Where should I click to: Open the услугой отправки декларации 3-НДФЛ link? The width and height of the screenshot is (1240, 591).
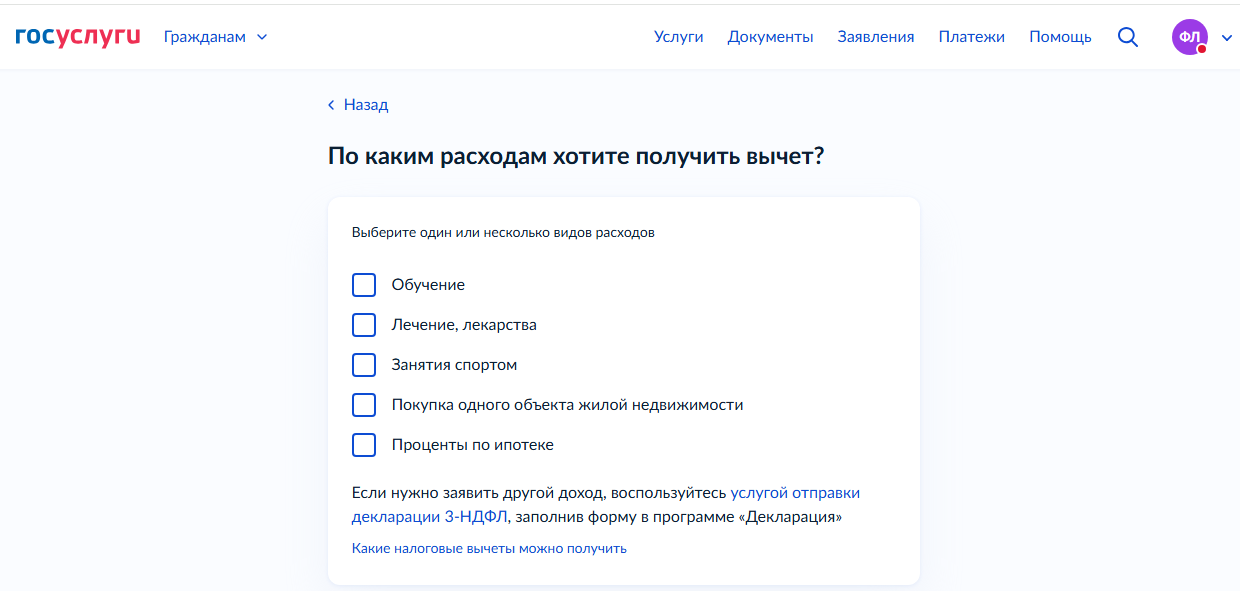click(794, 493)
